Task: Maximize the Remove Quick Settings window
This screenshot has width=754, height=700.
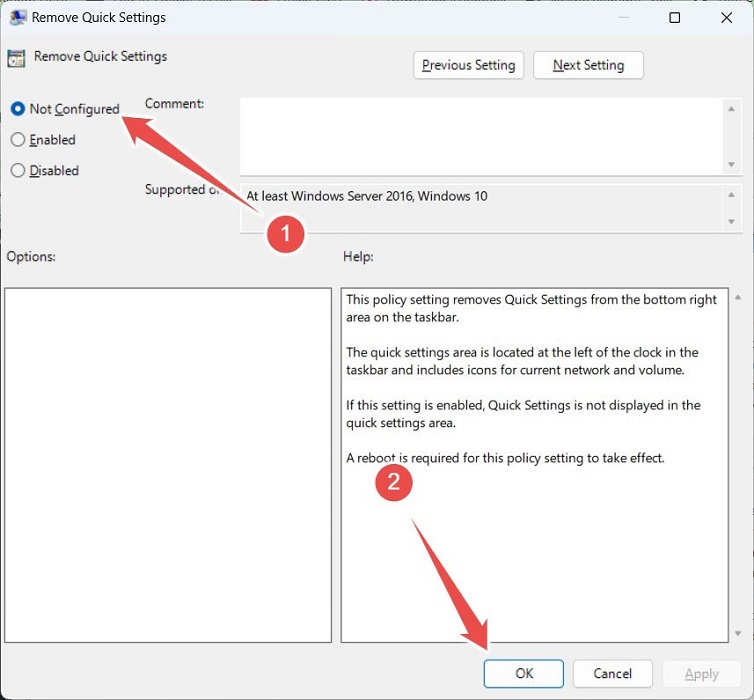Action: pos(675,18)
